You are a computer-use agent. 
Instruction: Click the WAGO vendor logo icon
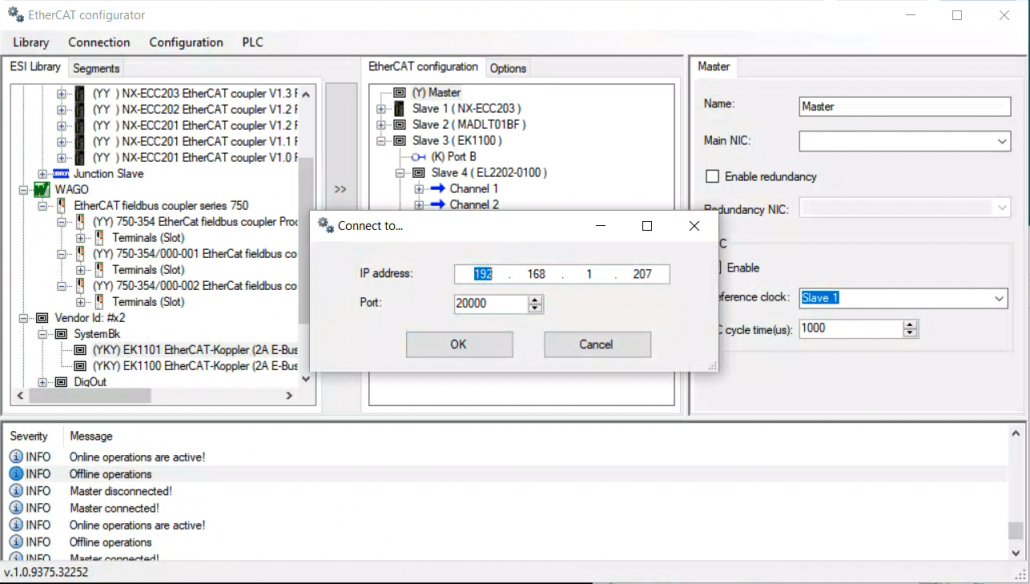click(x=42, y=190)
